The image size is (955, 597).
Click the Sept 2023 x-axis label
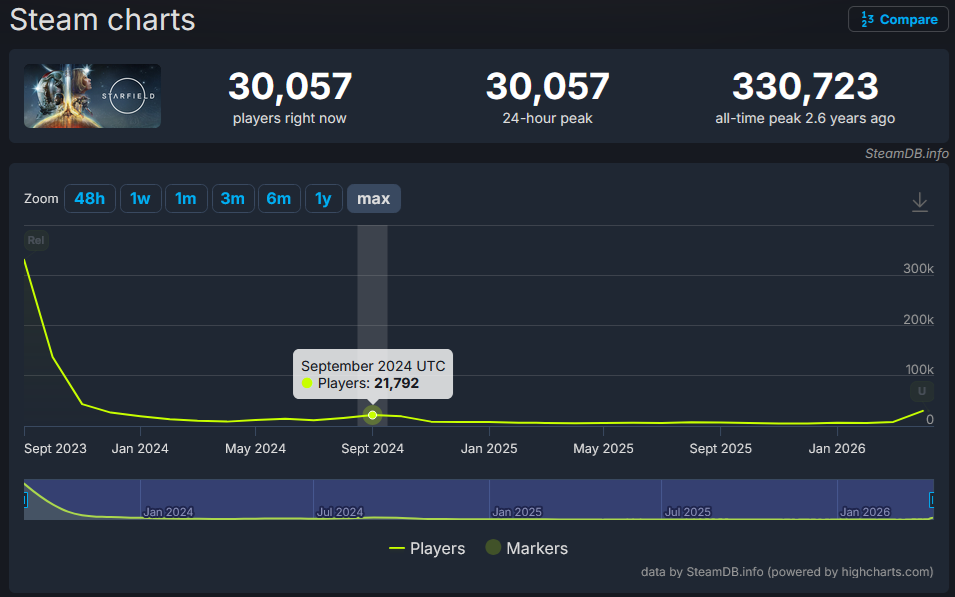coord(55,448)
